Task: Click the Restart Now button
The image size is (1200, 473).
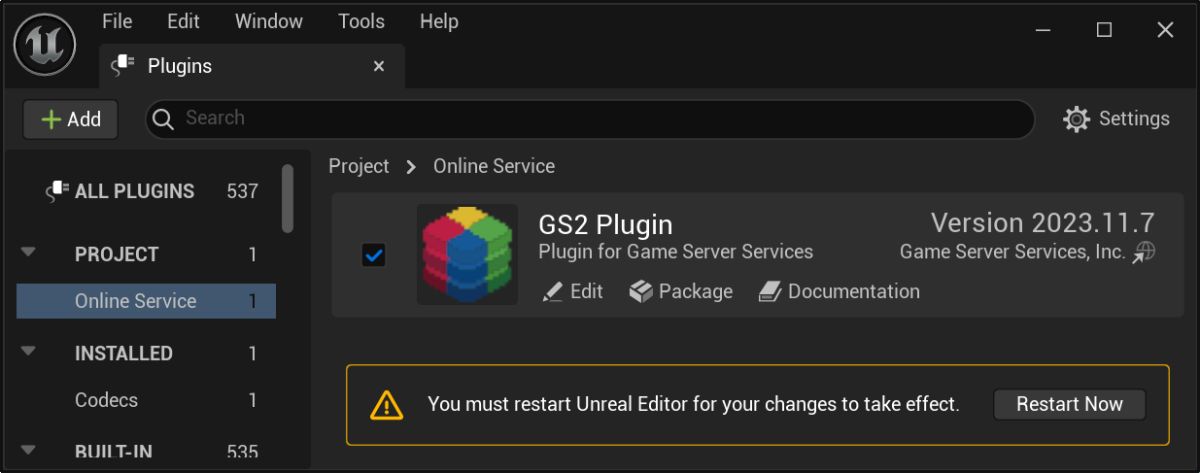Action: (1069, 404)
